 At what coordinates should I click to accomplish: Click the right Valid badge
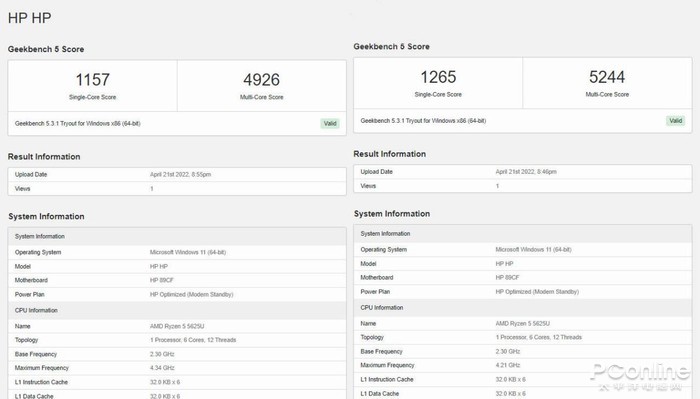pyautogui.click(x=675, y=121)
